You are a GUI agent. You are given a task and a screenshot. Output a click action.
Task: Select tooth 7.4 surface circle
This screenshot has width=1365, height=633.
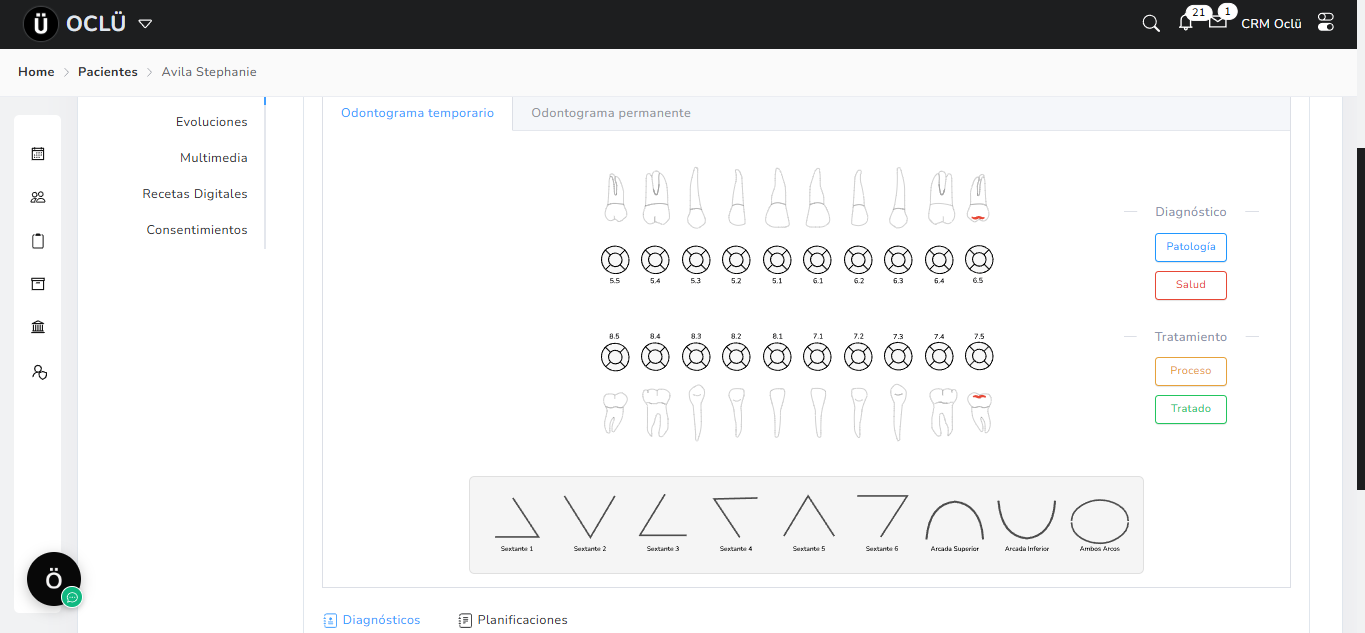pyautogui.click(x=939, y=356)
